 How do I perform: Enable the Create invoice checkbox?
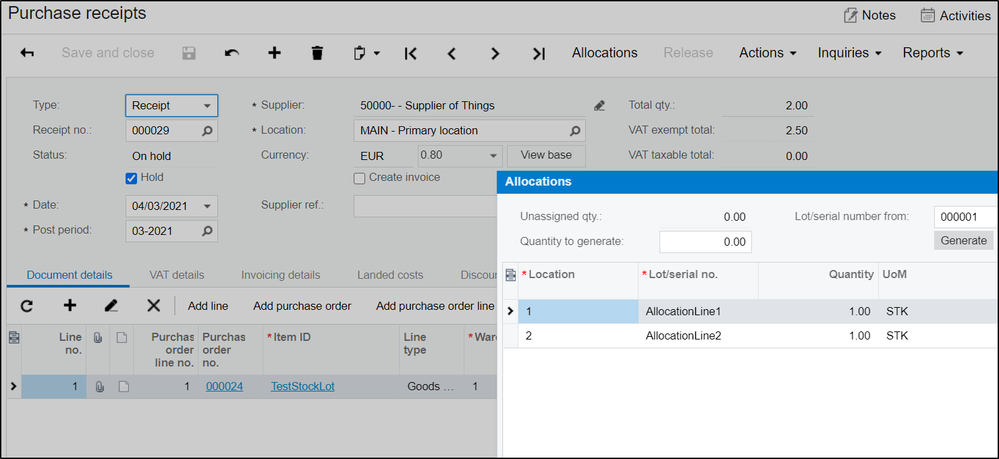[360, 178]
